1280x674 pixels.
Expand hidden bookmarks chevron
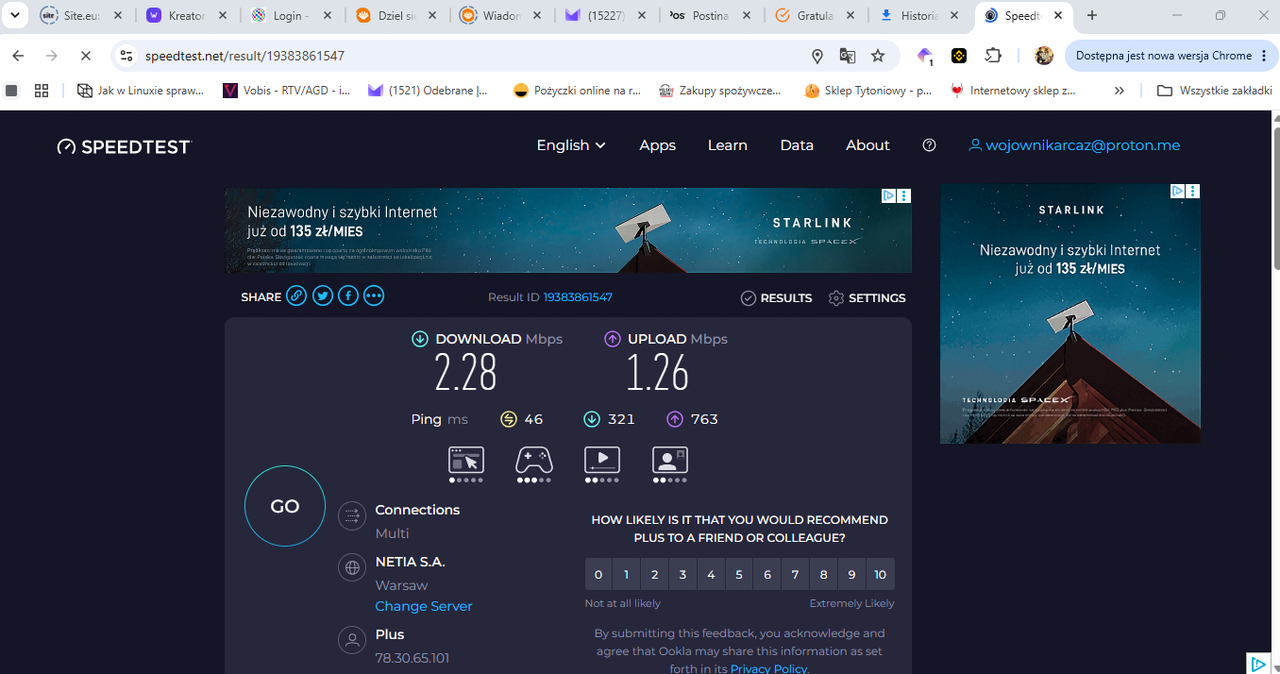point(1119,90)
